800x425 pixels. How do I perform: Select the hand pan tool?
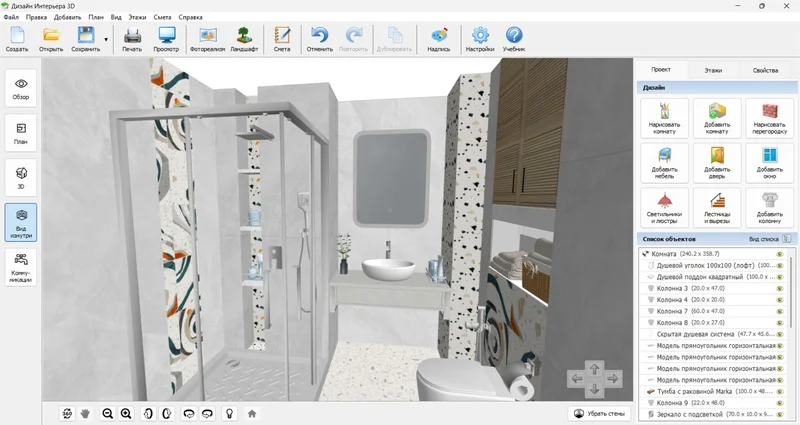pyautogui.click(x=85, y=413)
